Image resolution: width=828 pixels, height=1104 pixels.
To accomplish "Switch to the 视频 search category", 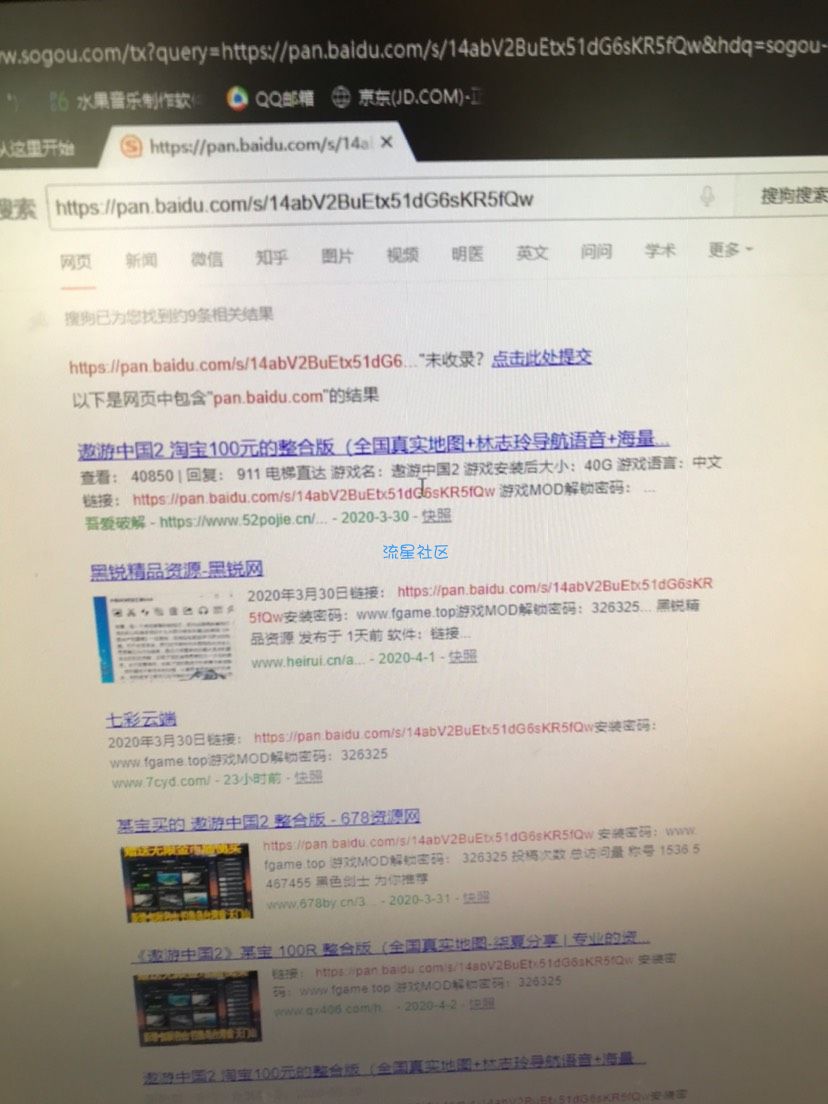I will point(402,255).
